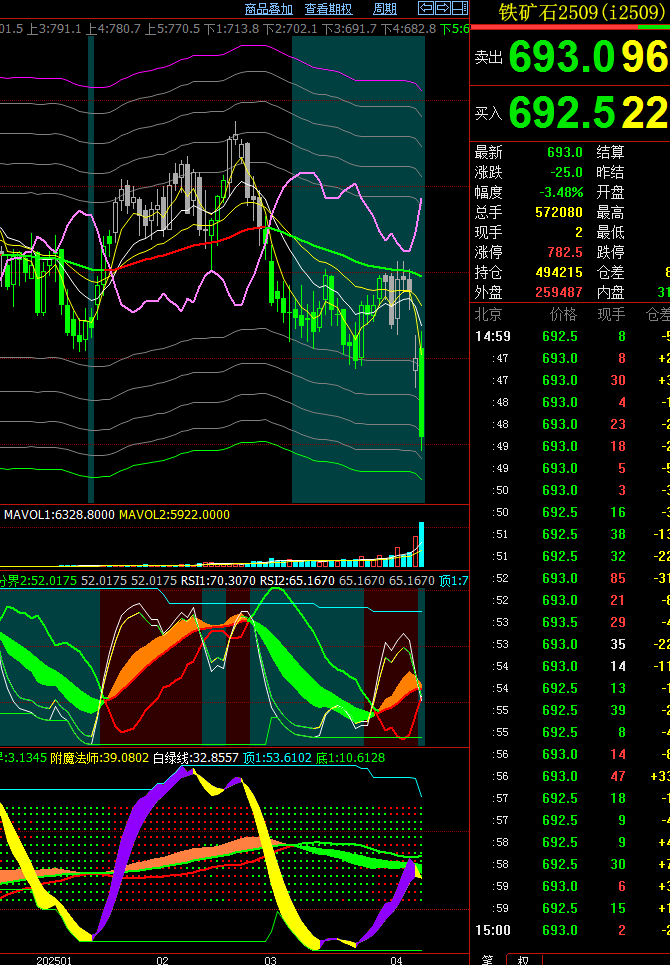Screen dimensions: 670x965
Task: Switch to the 权 tab
Action: click(x=524, y=959)
